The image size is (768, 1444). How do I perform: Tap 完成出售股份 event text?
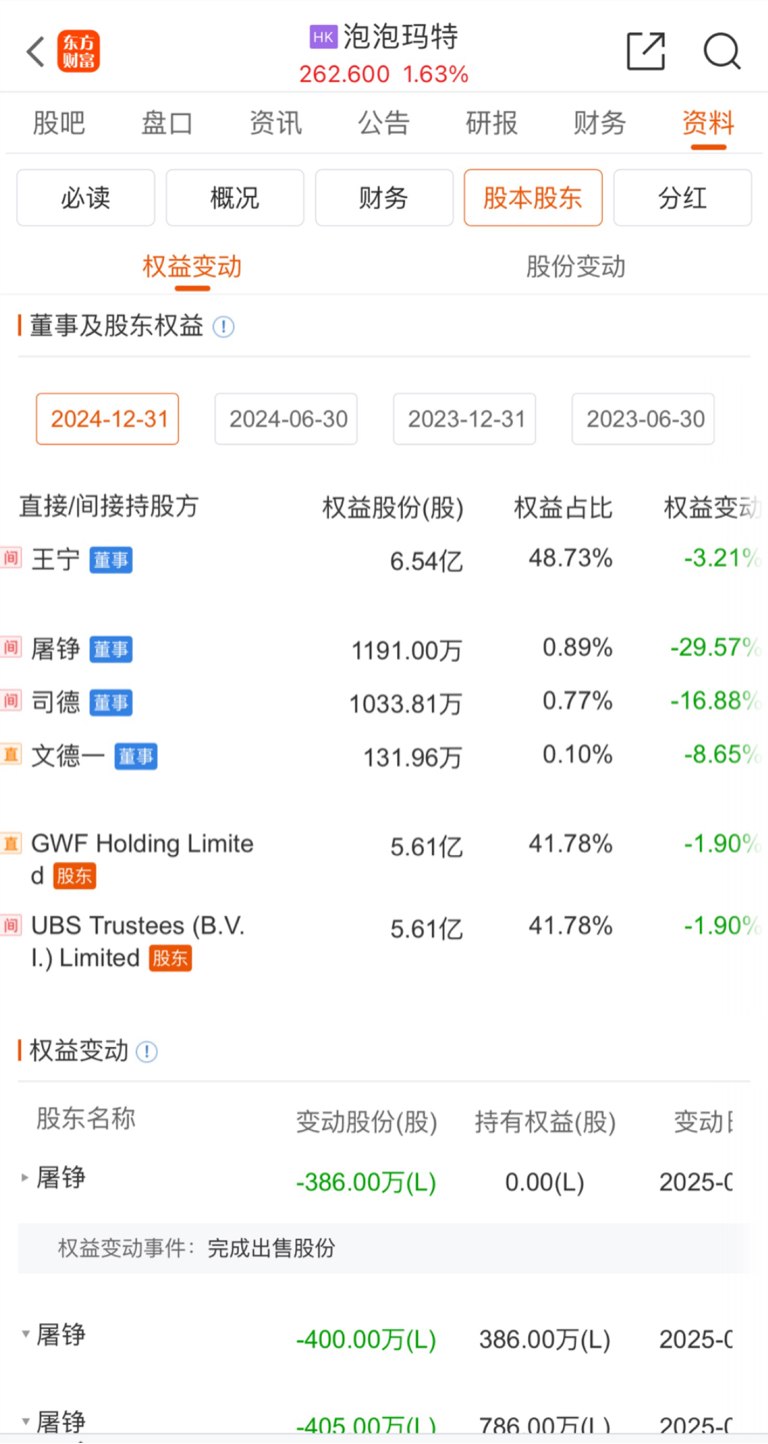pyautogui.click(x=271, y=1248)
